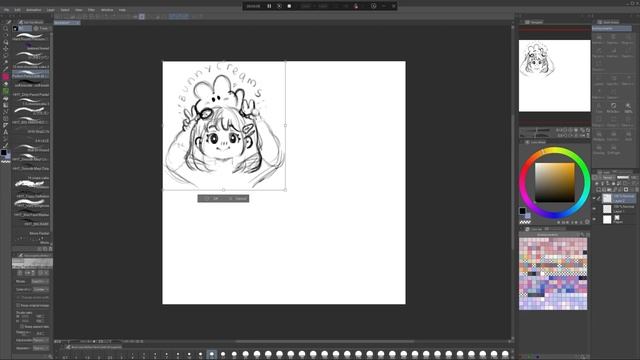
Task: Open the bottom dropdown in Tool Property
Action: [40, 348]
